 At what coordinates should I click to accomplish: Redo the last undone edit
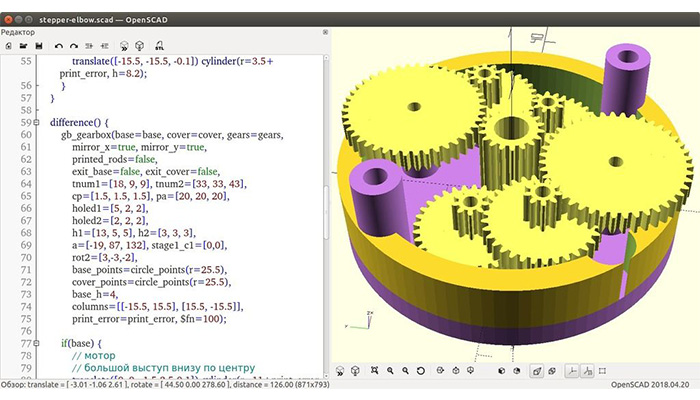click(73, 46)
